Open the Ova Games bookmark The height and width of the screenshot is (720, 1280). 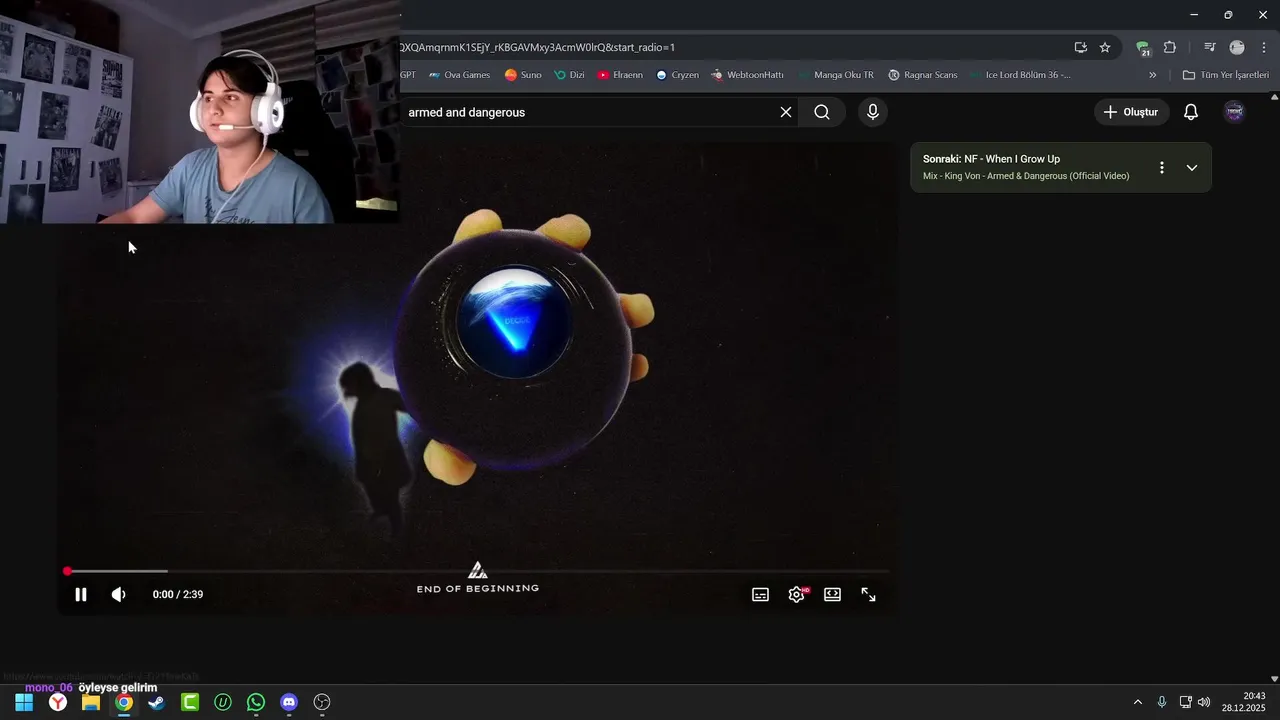click(459, 75)
